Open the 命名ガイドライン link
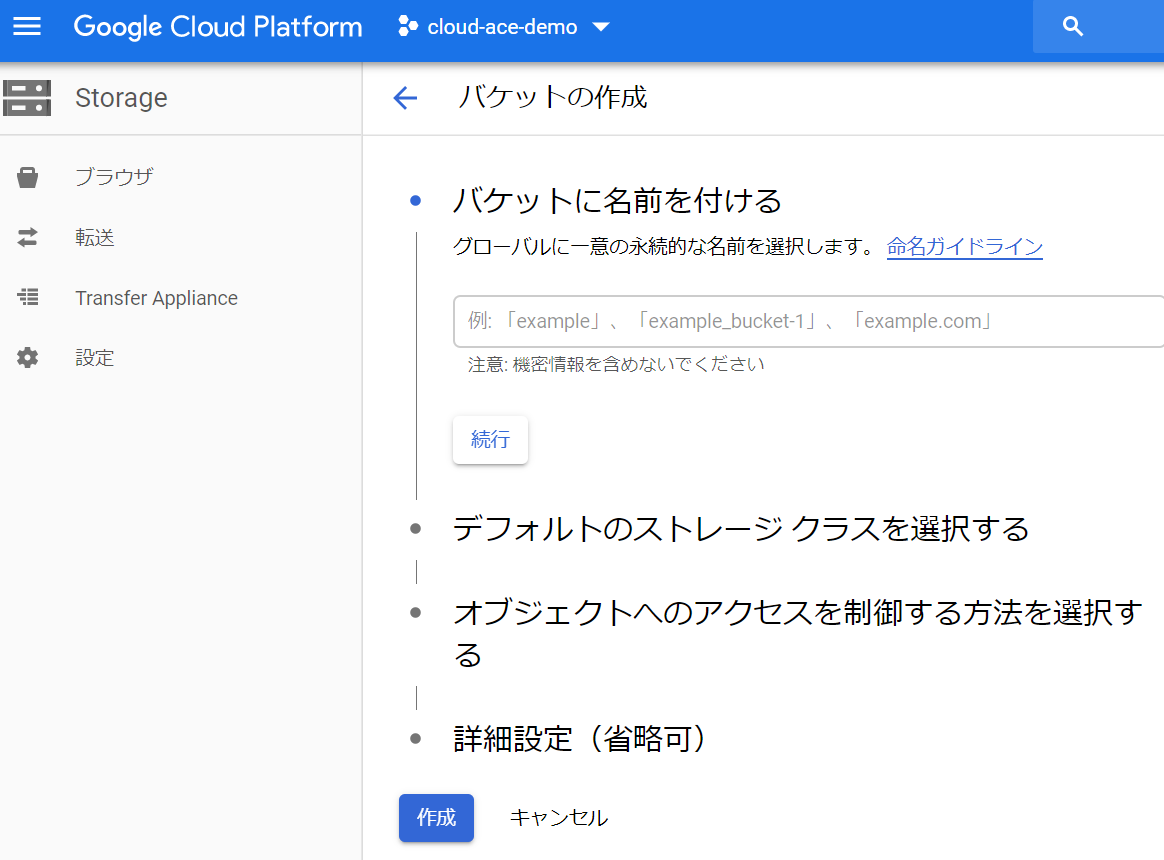Screen dimensions: 1164x860 point(964,247)
